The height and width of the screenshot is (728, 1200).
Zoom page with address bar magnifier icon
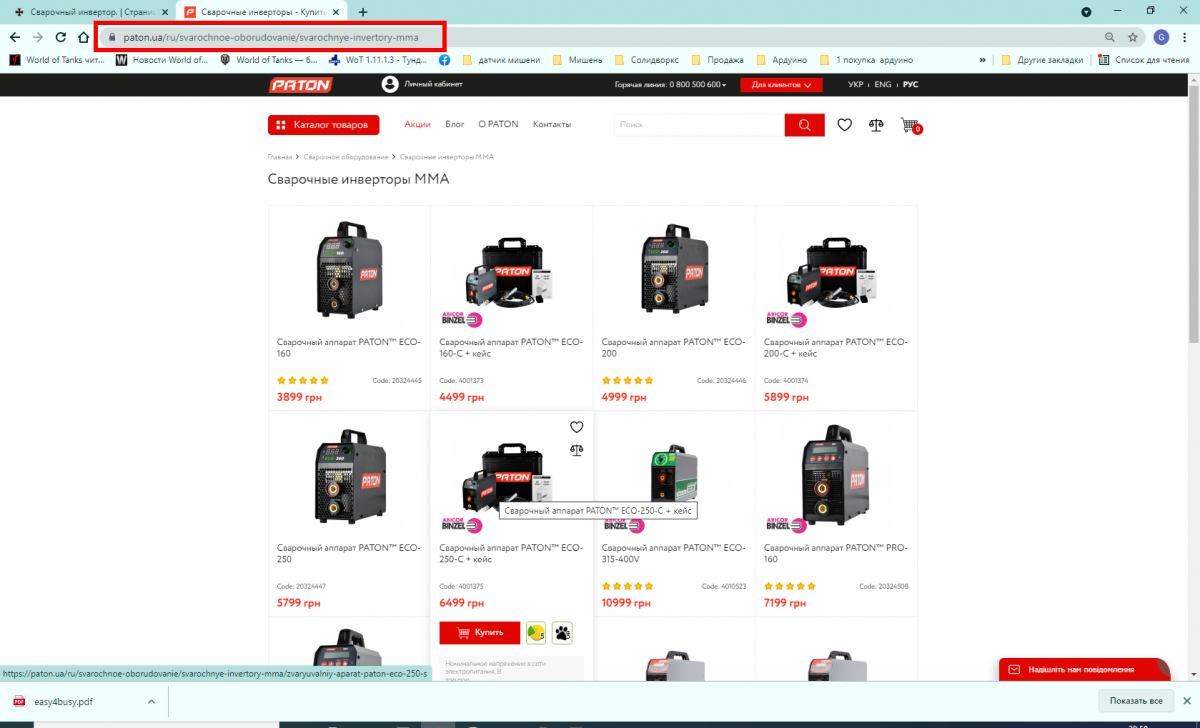1109,37
